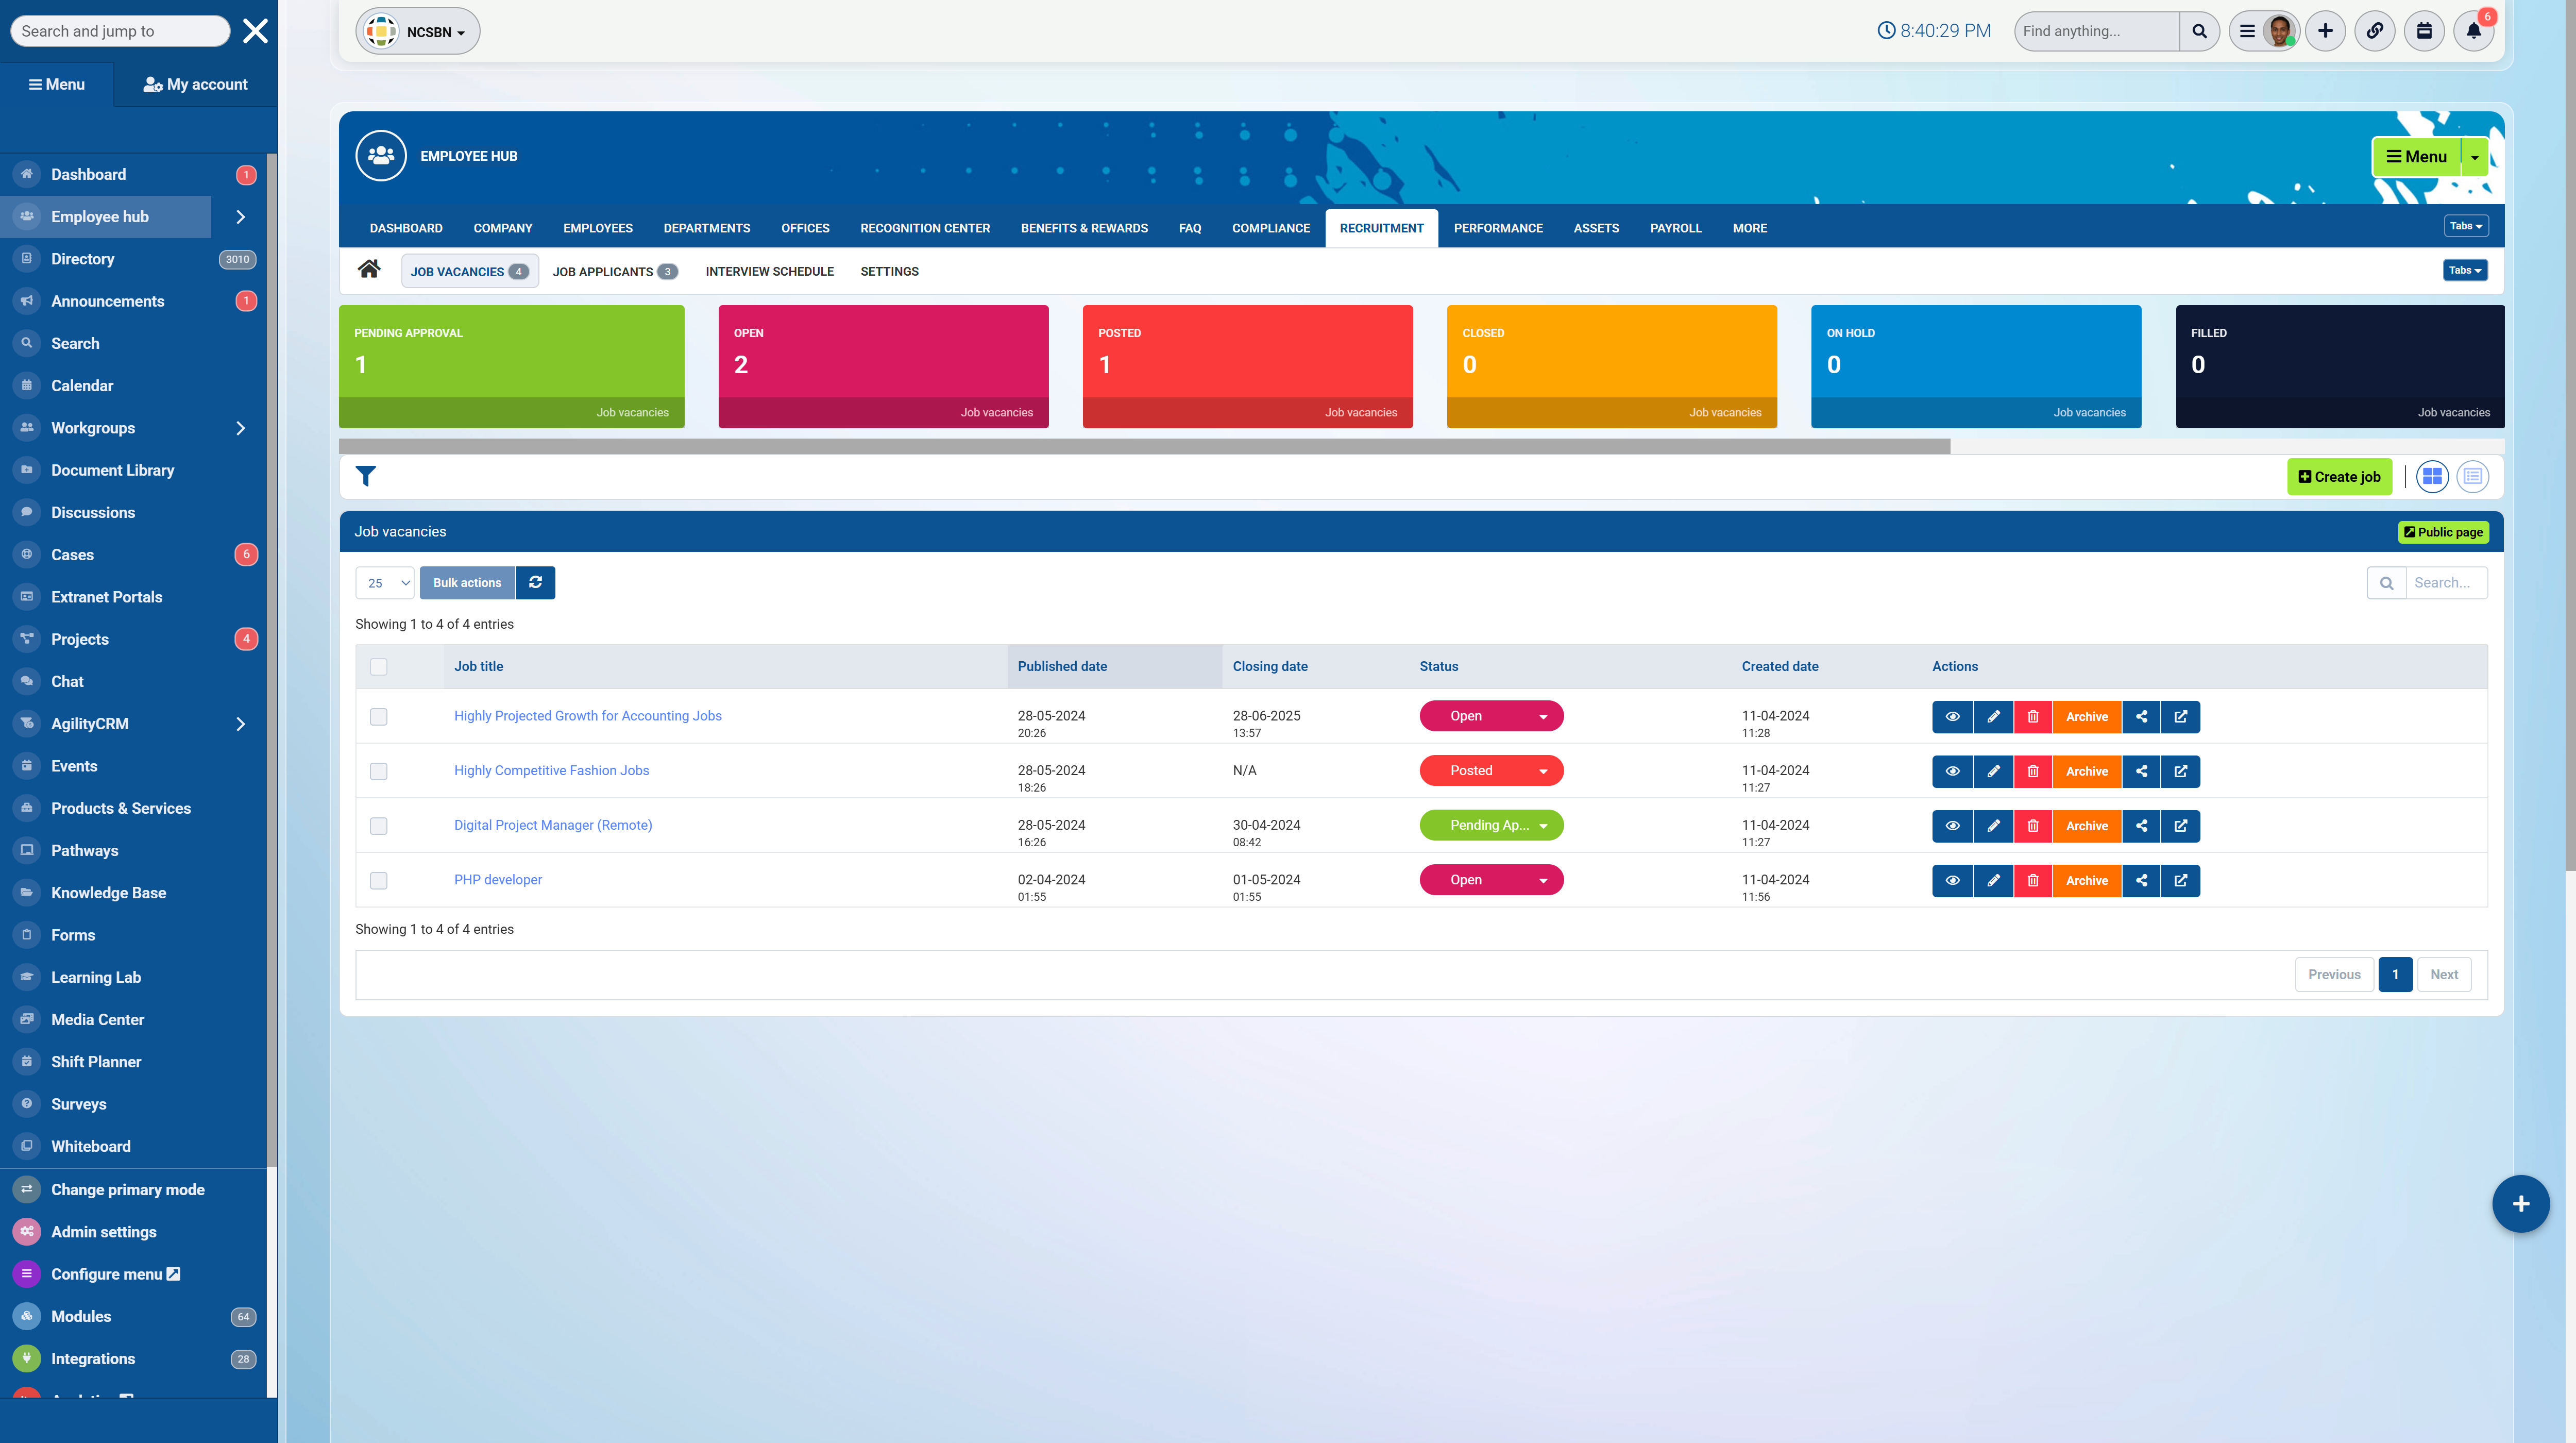This screenshot has height=1443, width=2576.
Task: Click the home icon in recruitment subnav
Action: [x=369, y=270]
